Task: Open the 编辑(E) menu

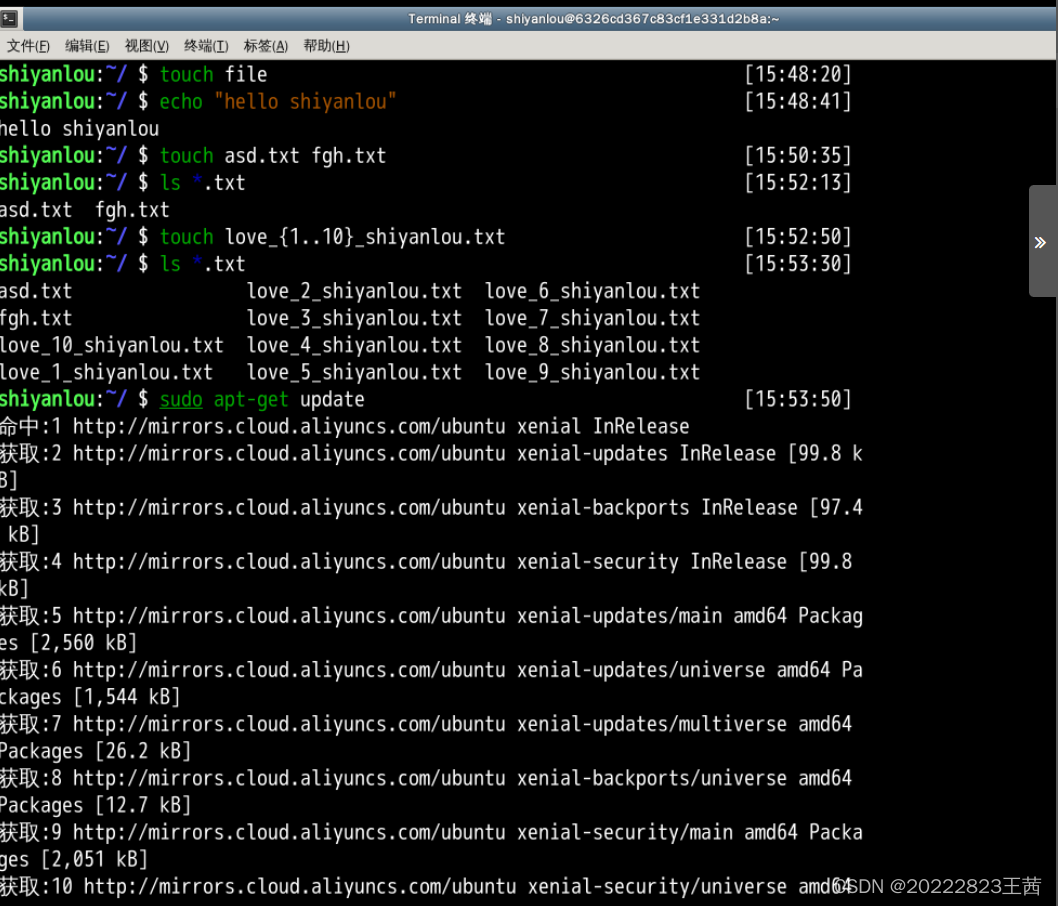Action: tap(87, 46)
